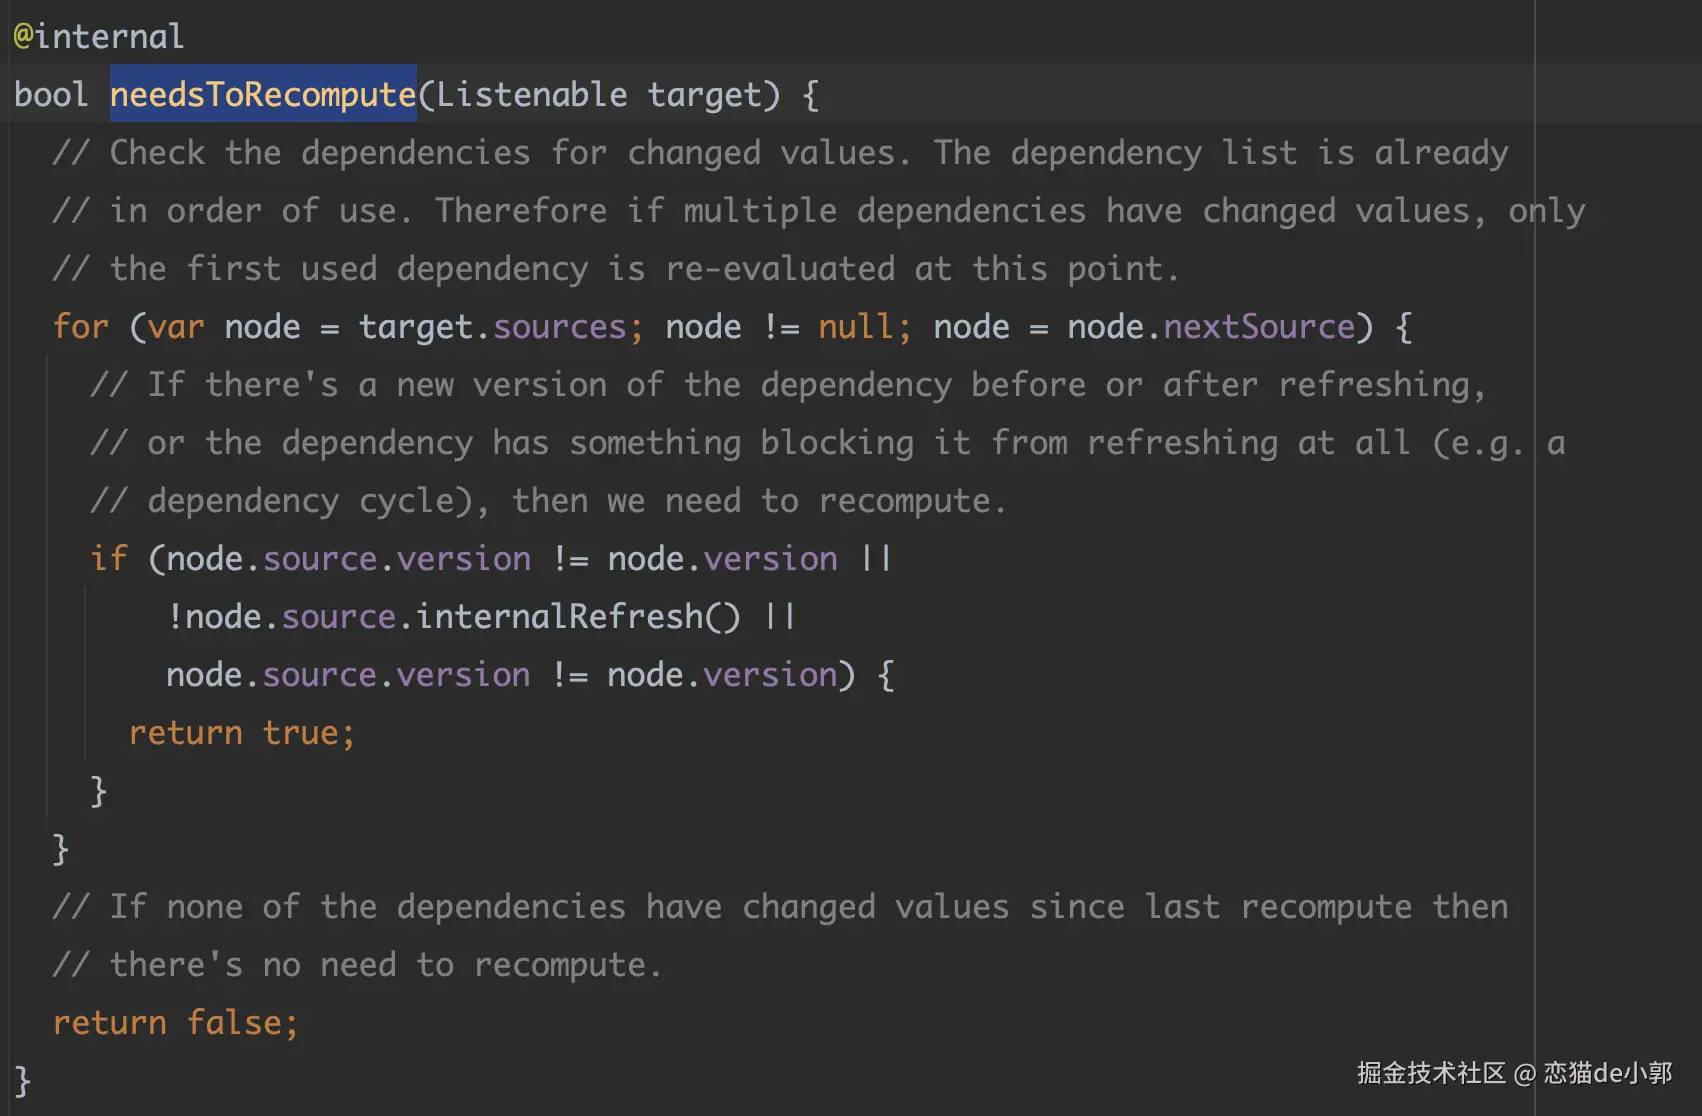Click the if block's closing brace
This screenshot has width=1702, height=1116.
tap(99, 791)
